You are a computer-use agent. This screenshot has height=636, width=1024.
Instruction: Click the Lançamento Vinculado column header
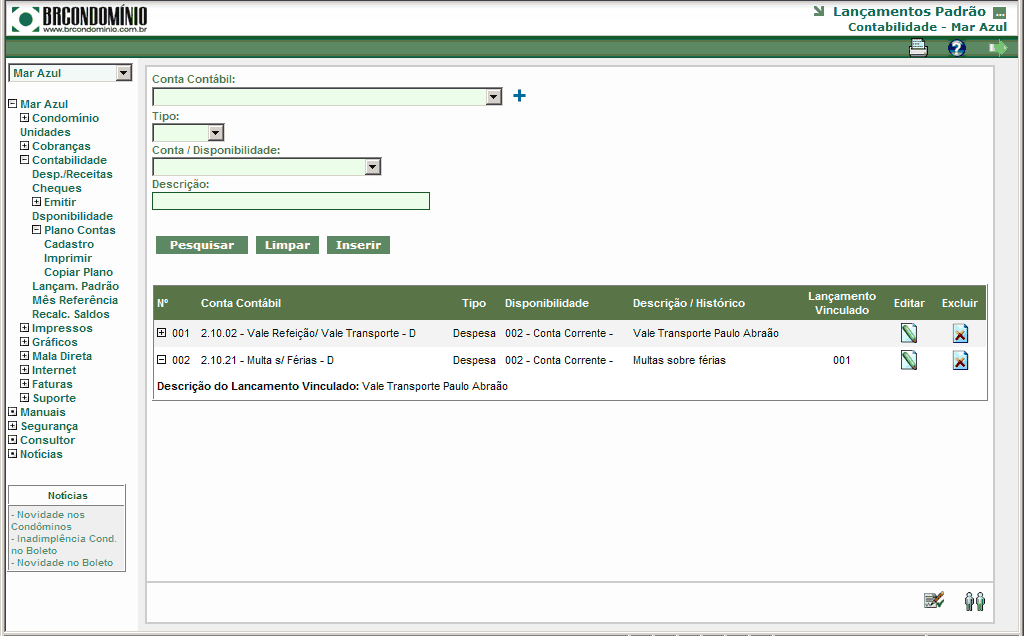click(842, 303)
